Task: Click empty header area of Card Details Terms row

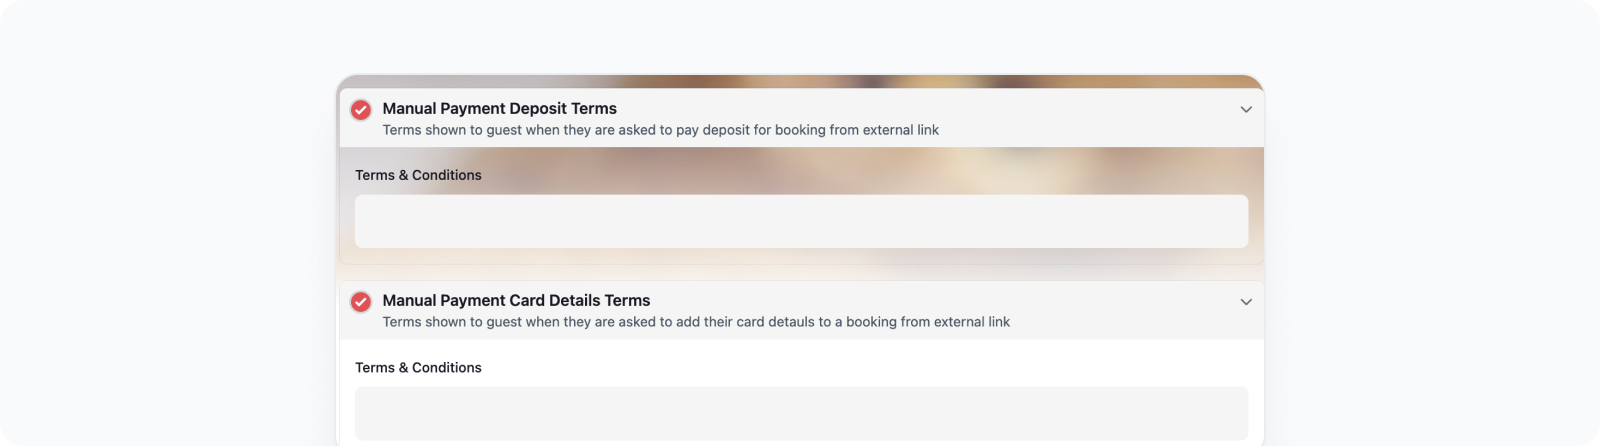Action: point(1120,309)
